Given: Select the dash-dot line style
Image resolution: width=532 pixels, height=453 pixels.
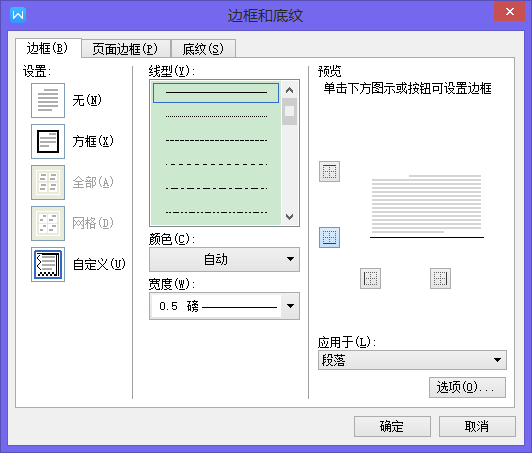Looking at the screenshot, I should click(x=216, y=188).
